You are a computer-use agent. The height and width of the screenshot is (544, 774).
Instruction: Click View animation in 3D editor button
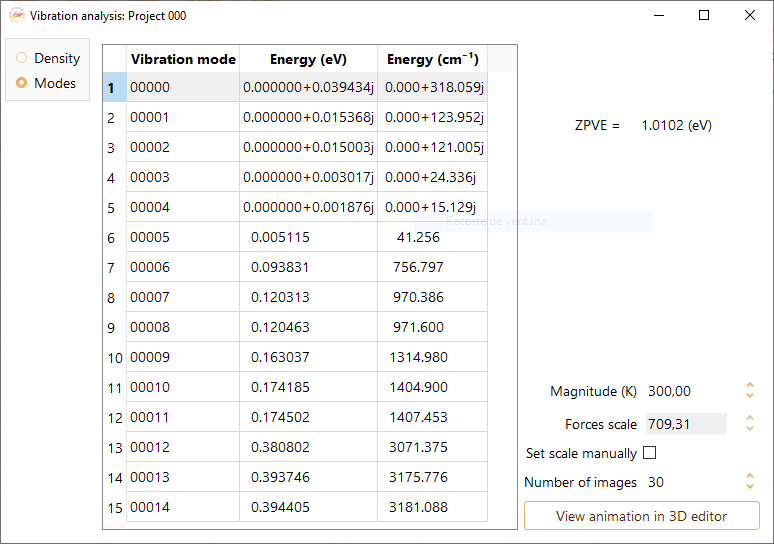tap(641, 516)
